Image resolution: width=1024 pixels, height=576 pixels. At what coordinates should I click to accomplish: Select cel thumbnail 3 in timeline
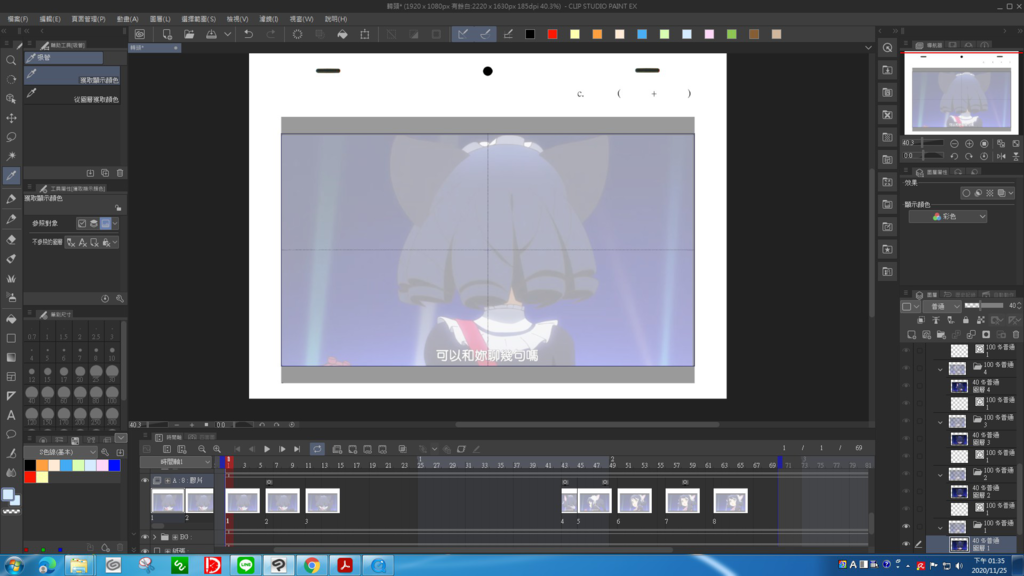point(323,501)
